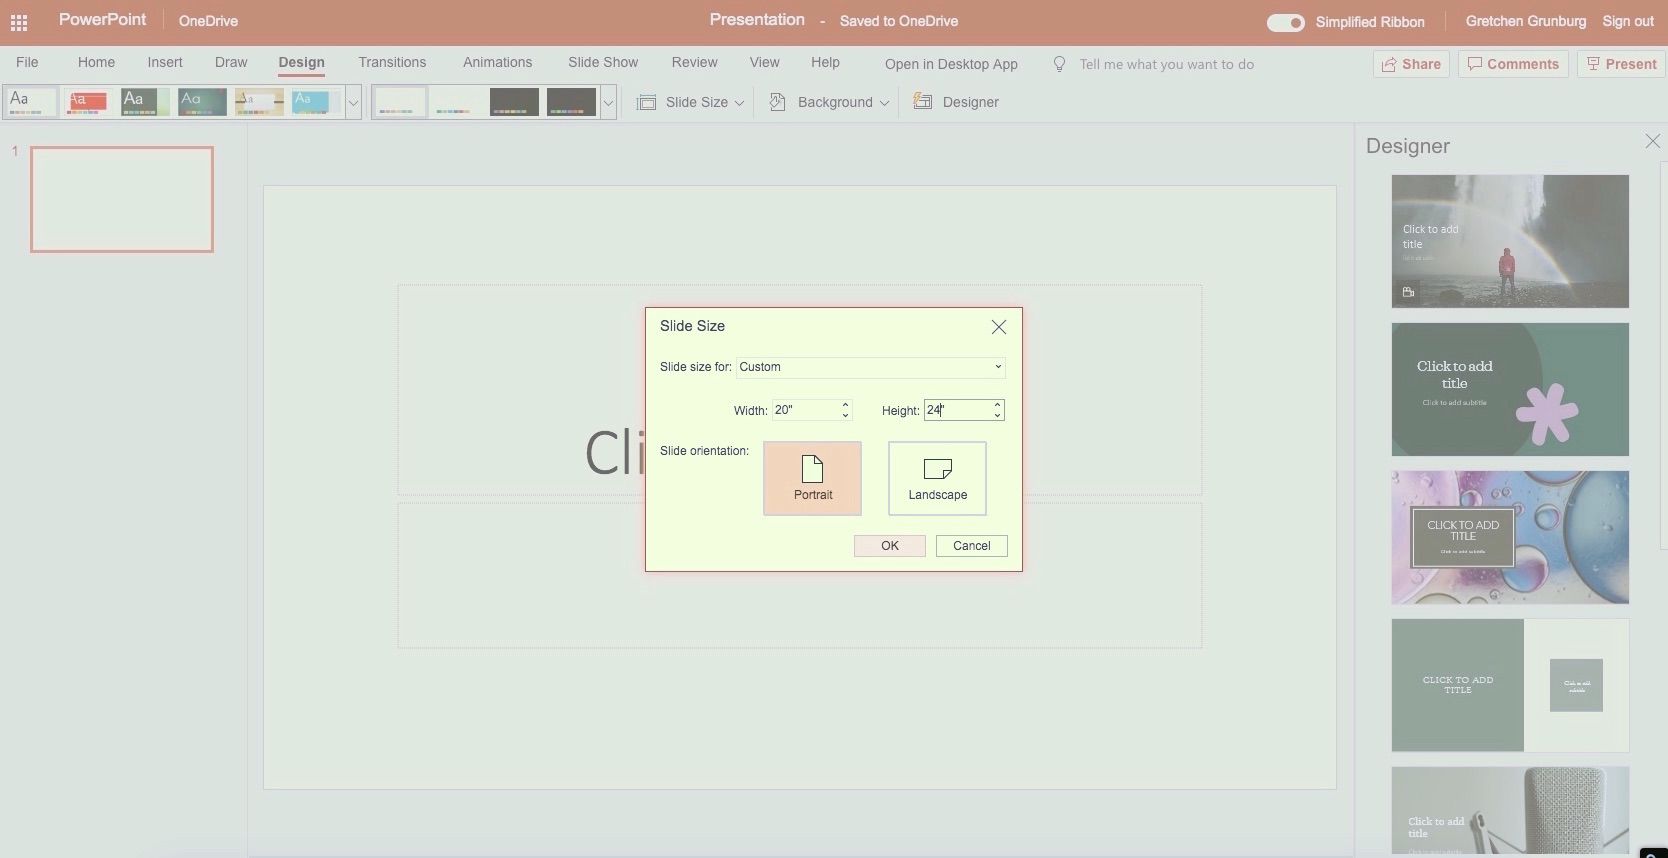Open Designer from the ribbon icon
Screen dimensions: 1668x858
tap(923, 102)
